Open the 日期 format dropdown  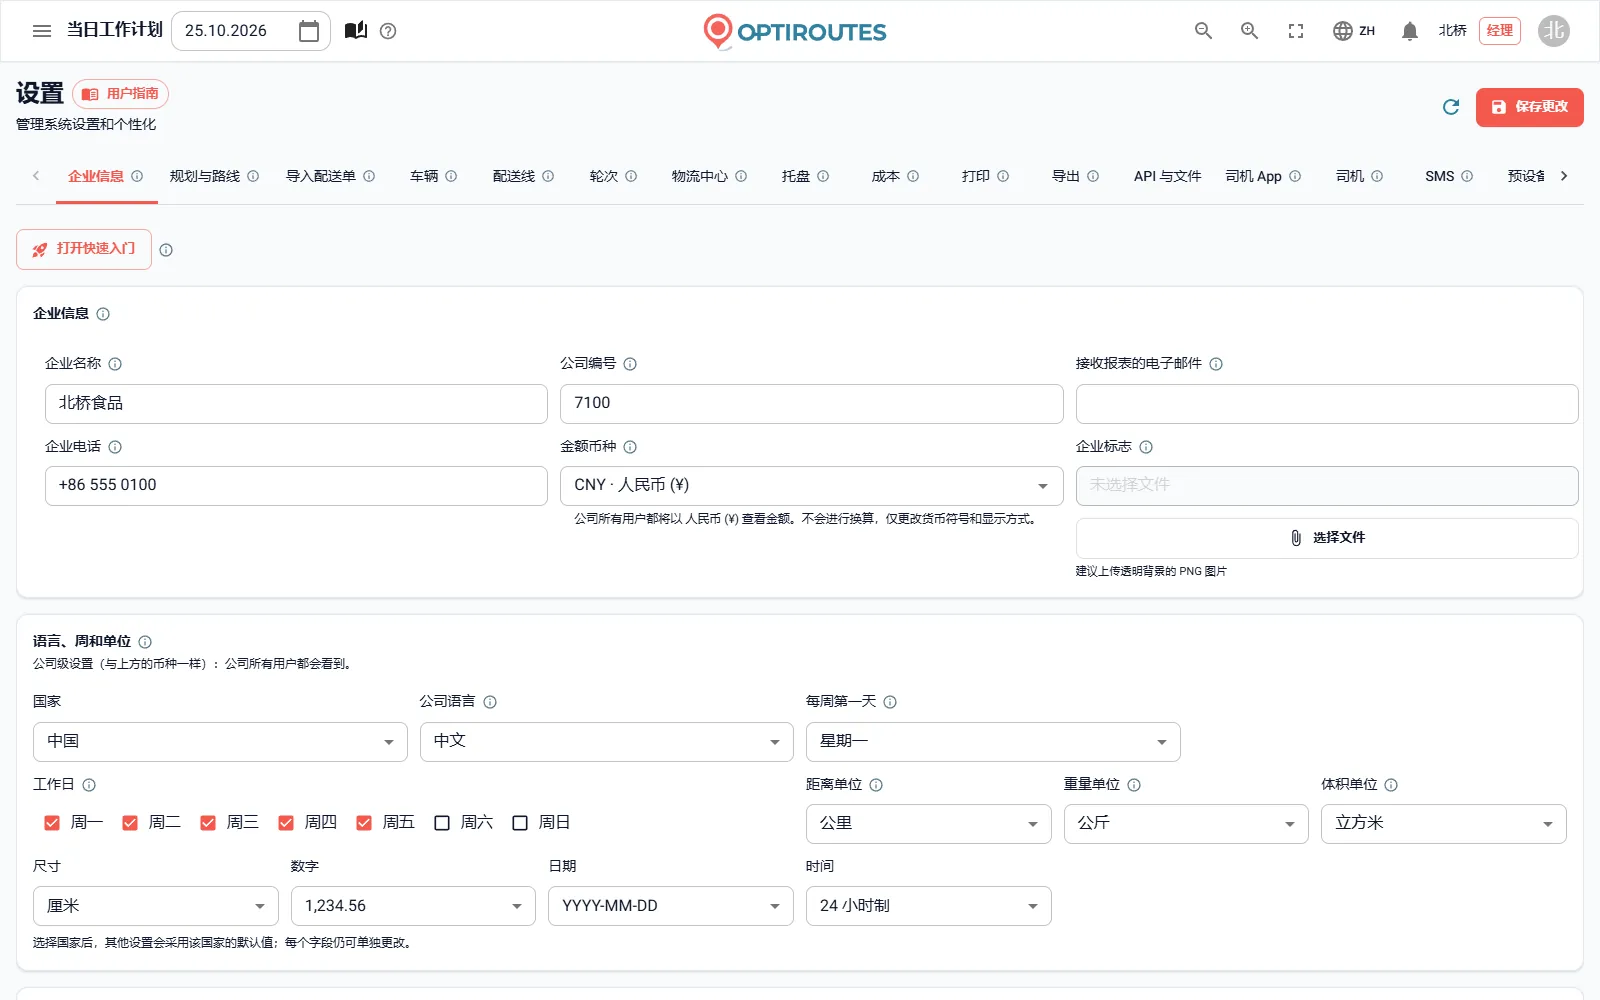(x=670, y=906)
